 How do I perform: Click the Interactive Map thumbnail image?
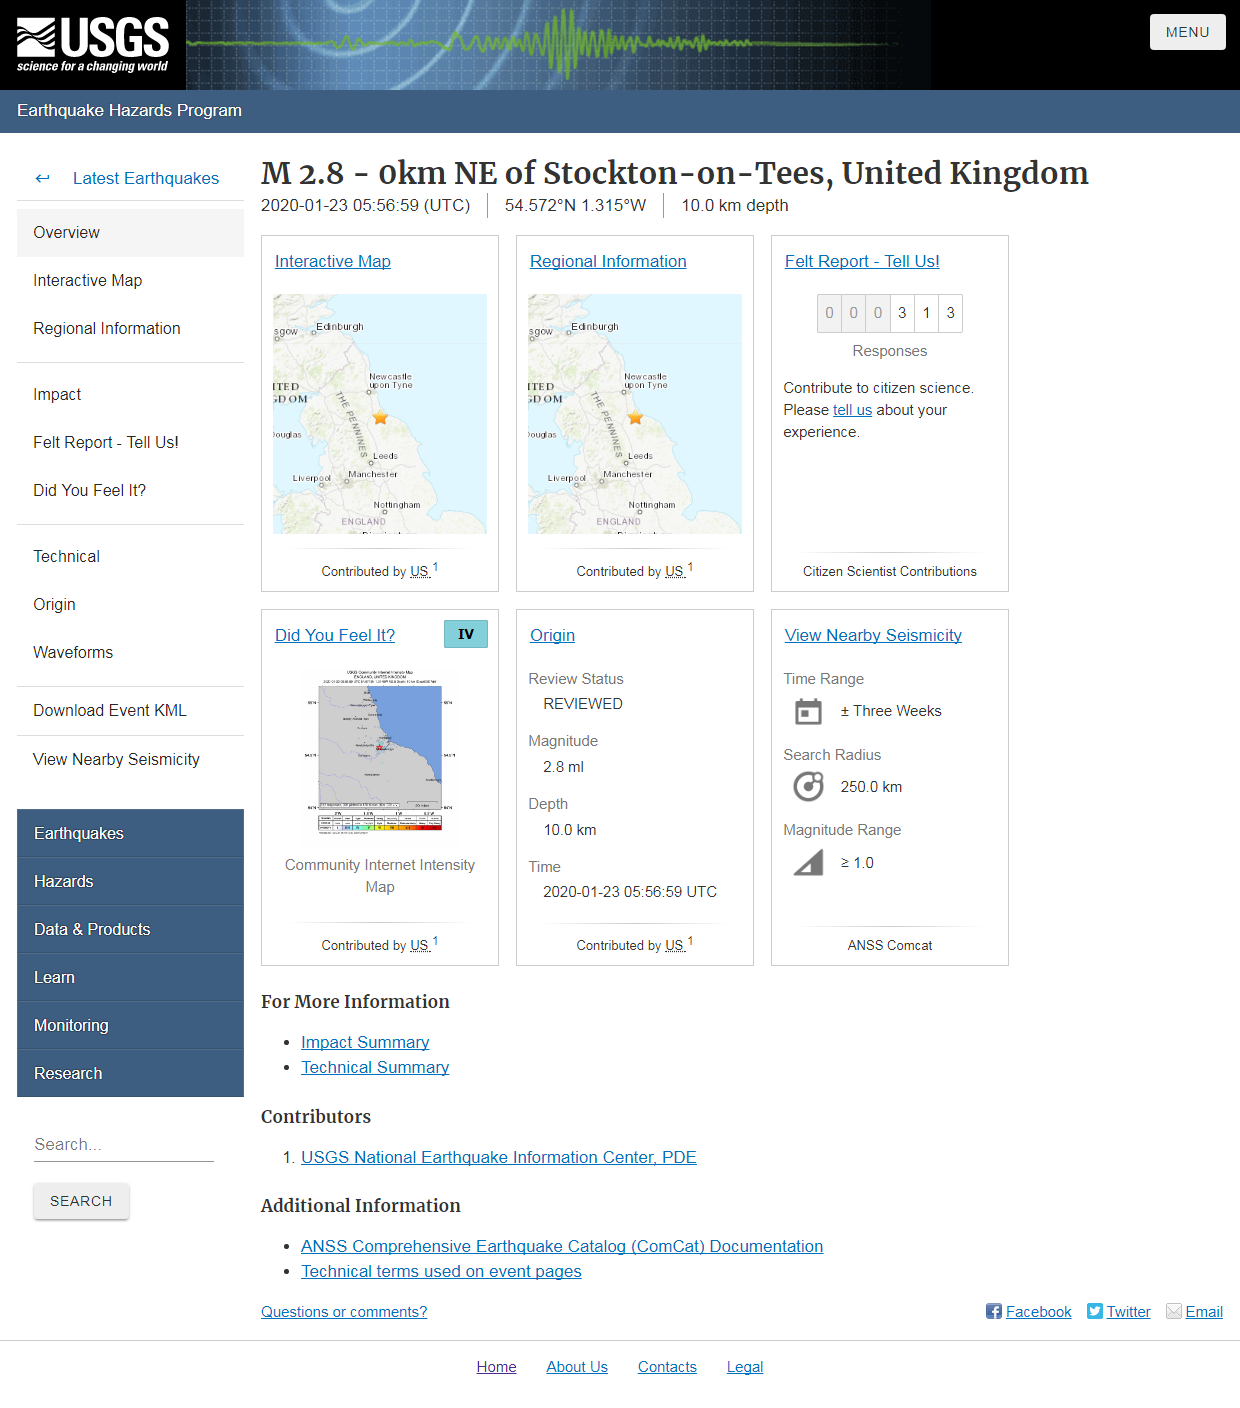pyautogui.click(x=380, y=414)
